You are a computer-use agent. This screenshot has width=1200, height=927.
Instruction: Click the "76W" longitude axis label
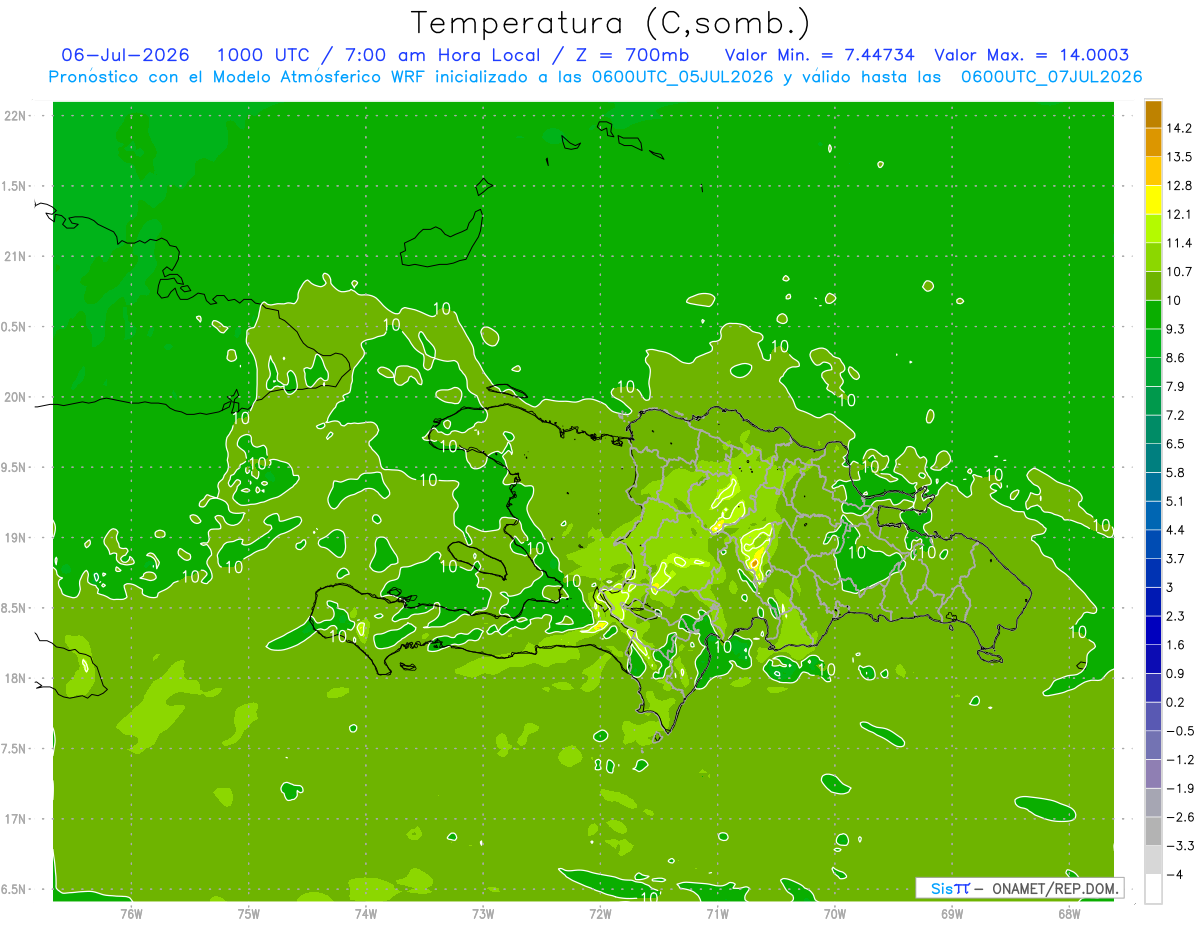[131, 914]
